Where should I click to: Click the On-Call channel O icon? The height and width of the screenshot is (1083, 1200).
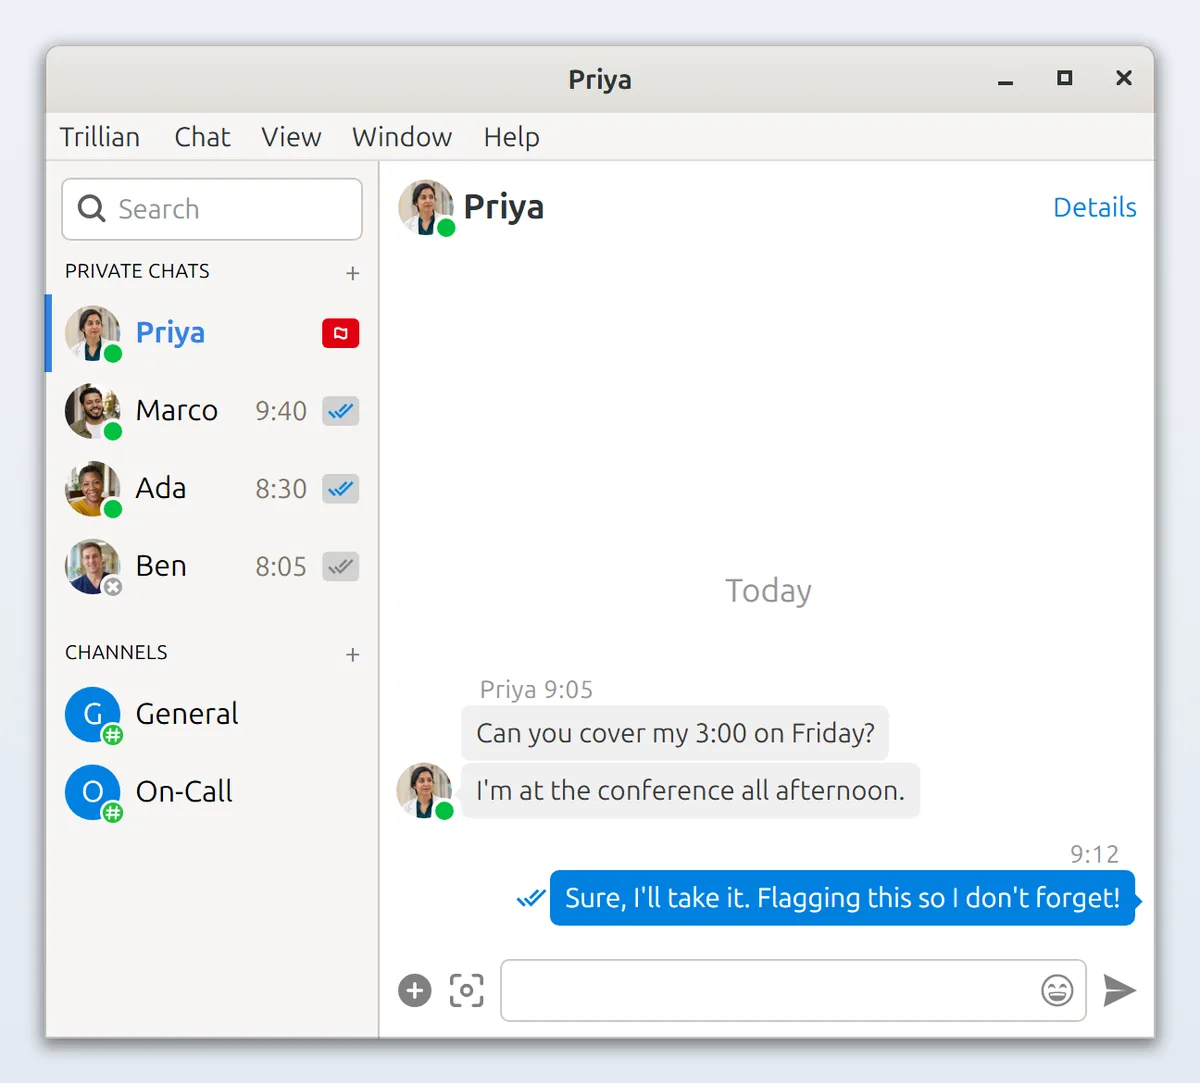(x=92, y=793)
